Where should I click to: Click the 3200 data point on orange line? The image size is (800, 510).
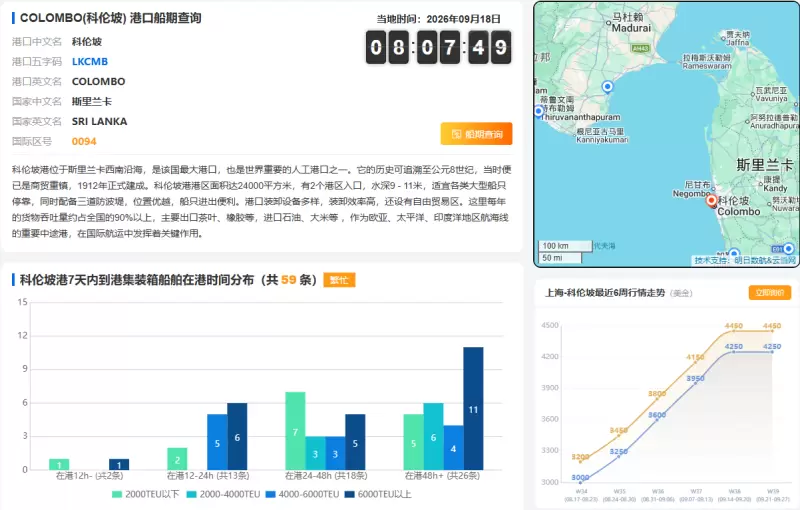pyautogui.click(x=581, y=462)
